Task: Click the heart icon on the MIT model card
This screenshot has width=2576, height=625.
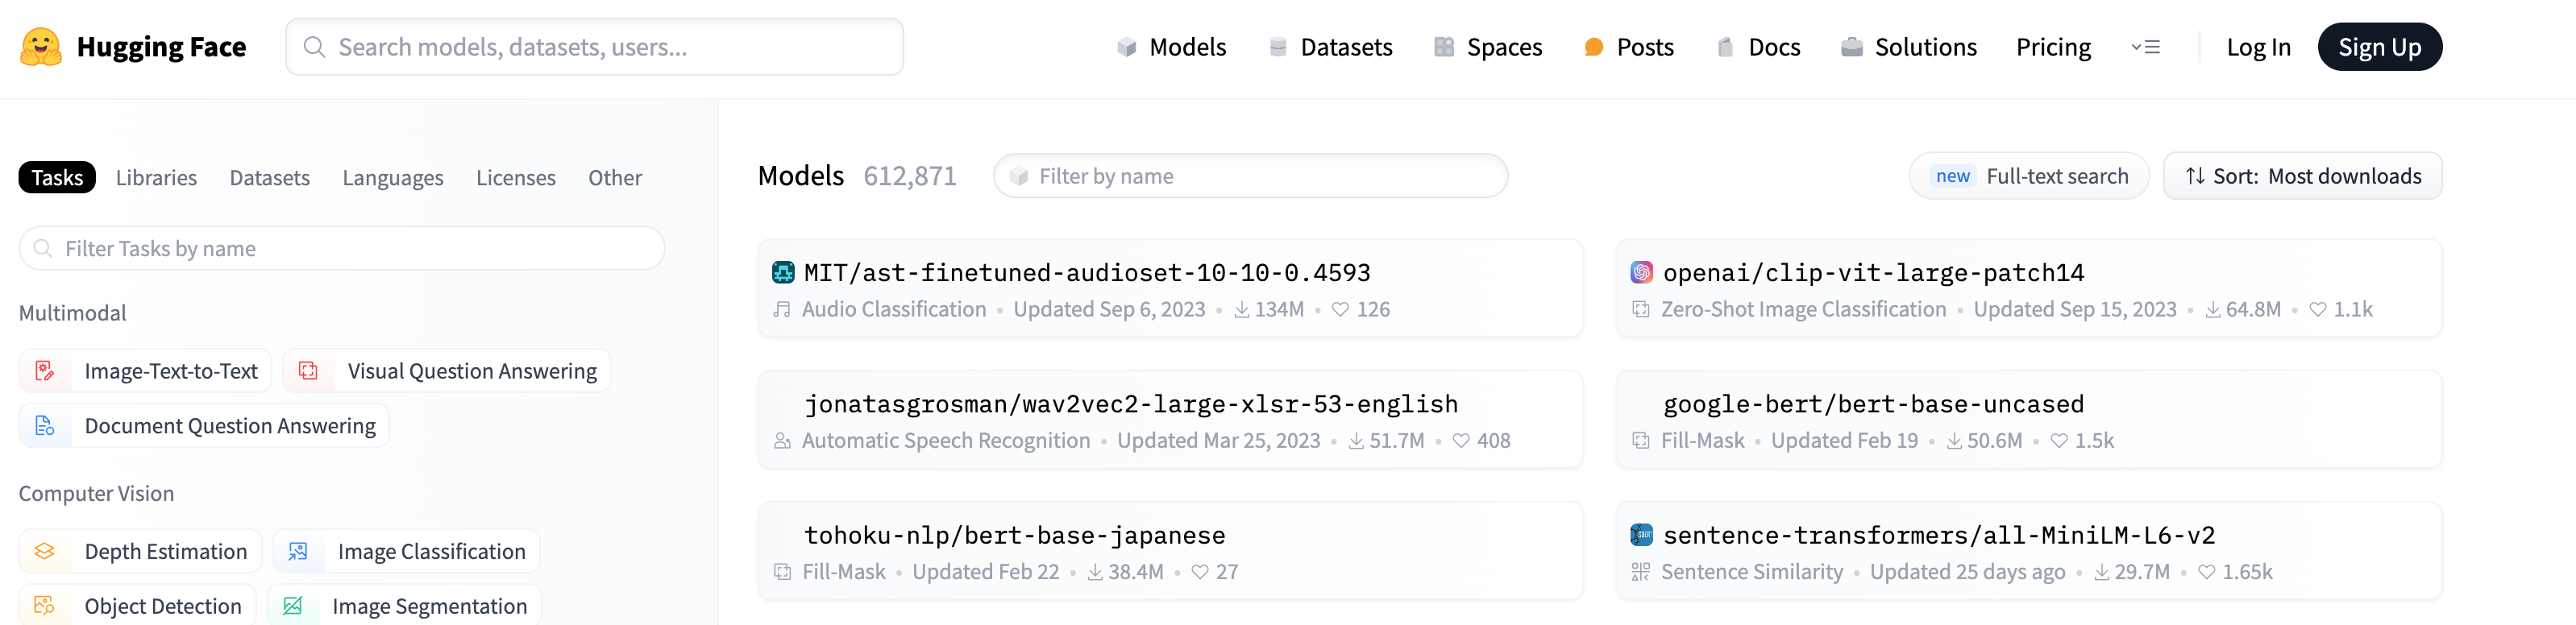Action: (1341, 310)
